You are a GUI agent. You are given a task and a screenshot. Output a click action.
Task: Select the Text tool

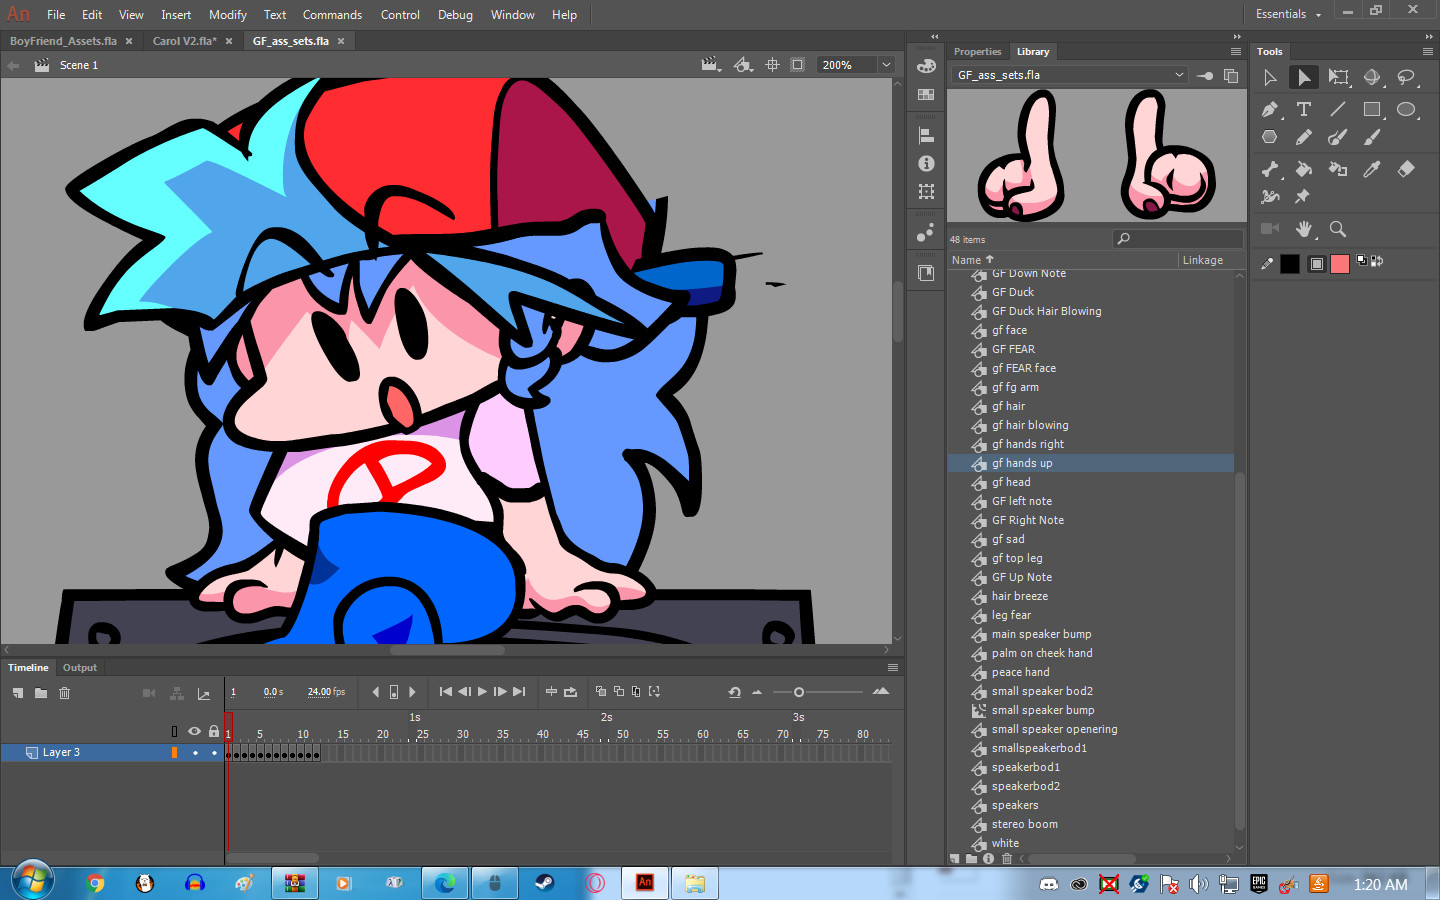pos(1304,109)
